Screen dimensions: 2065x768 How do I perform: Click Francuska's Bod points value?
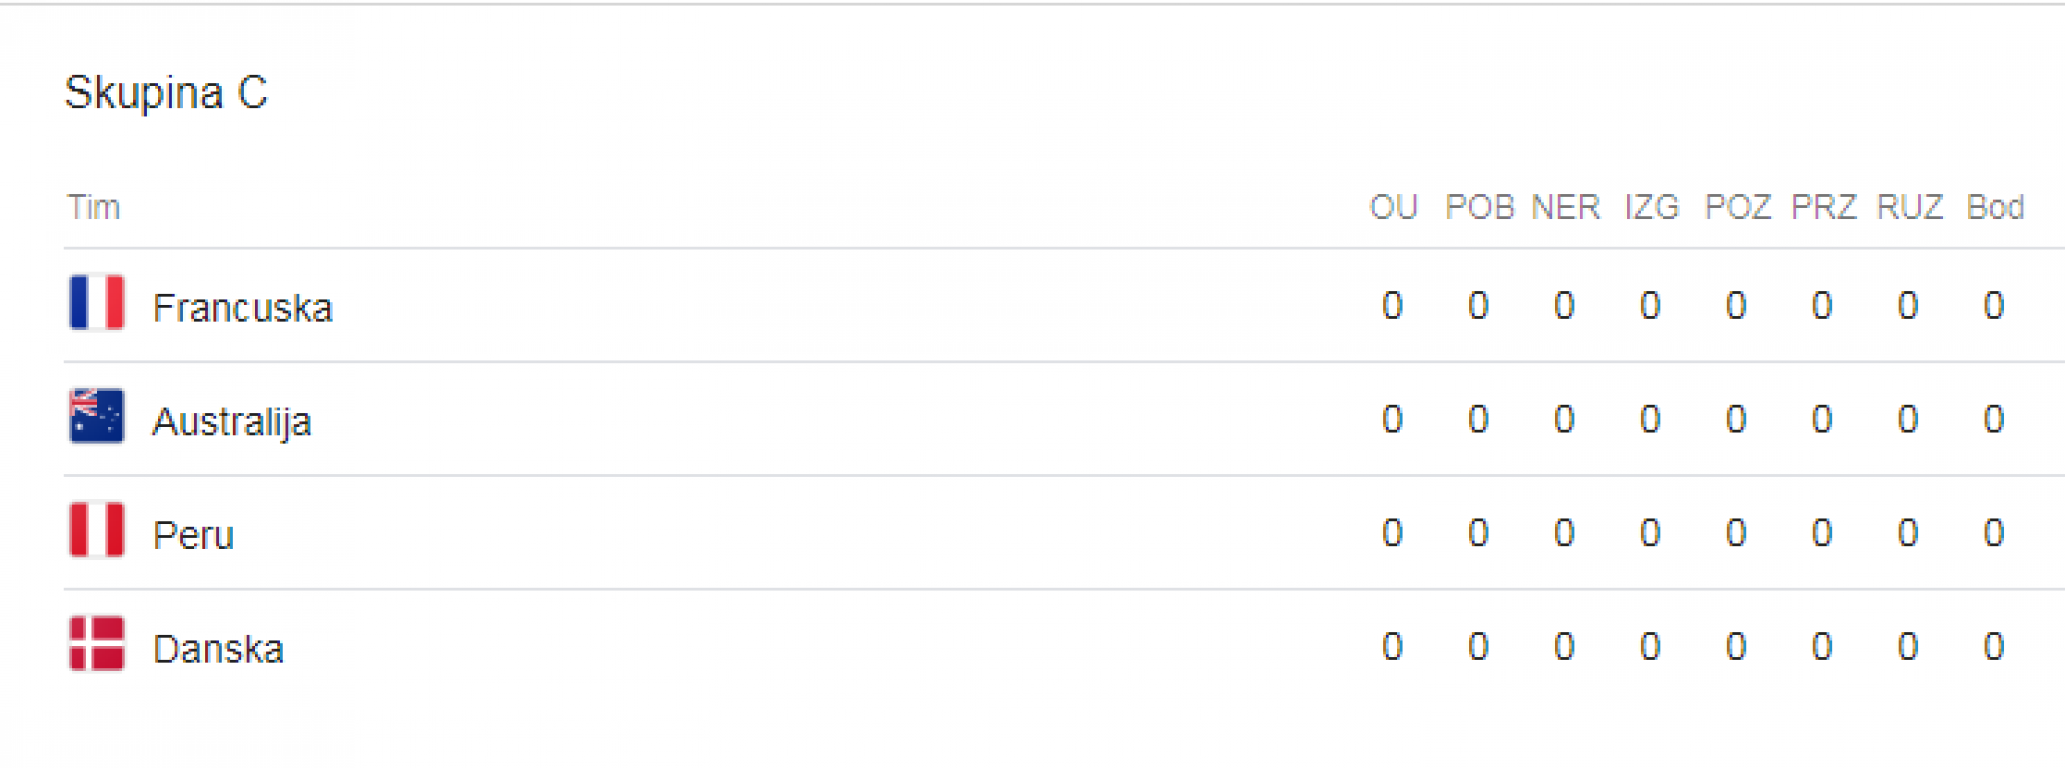(x=1994, y=305)
